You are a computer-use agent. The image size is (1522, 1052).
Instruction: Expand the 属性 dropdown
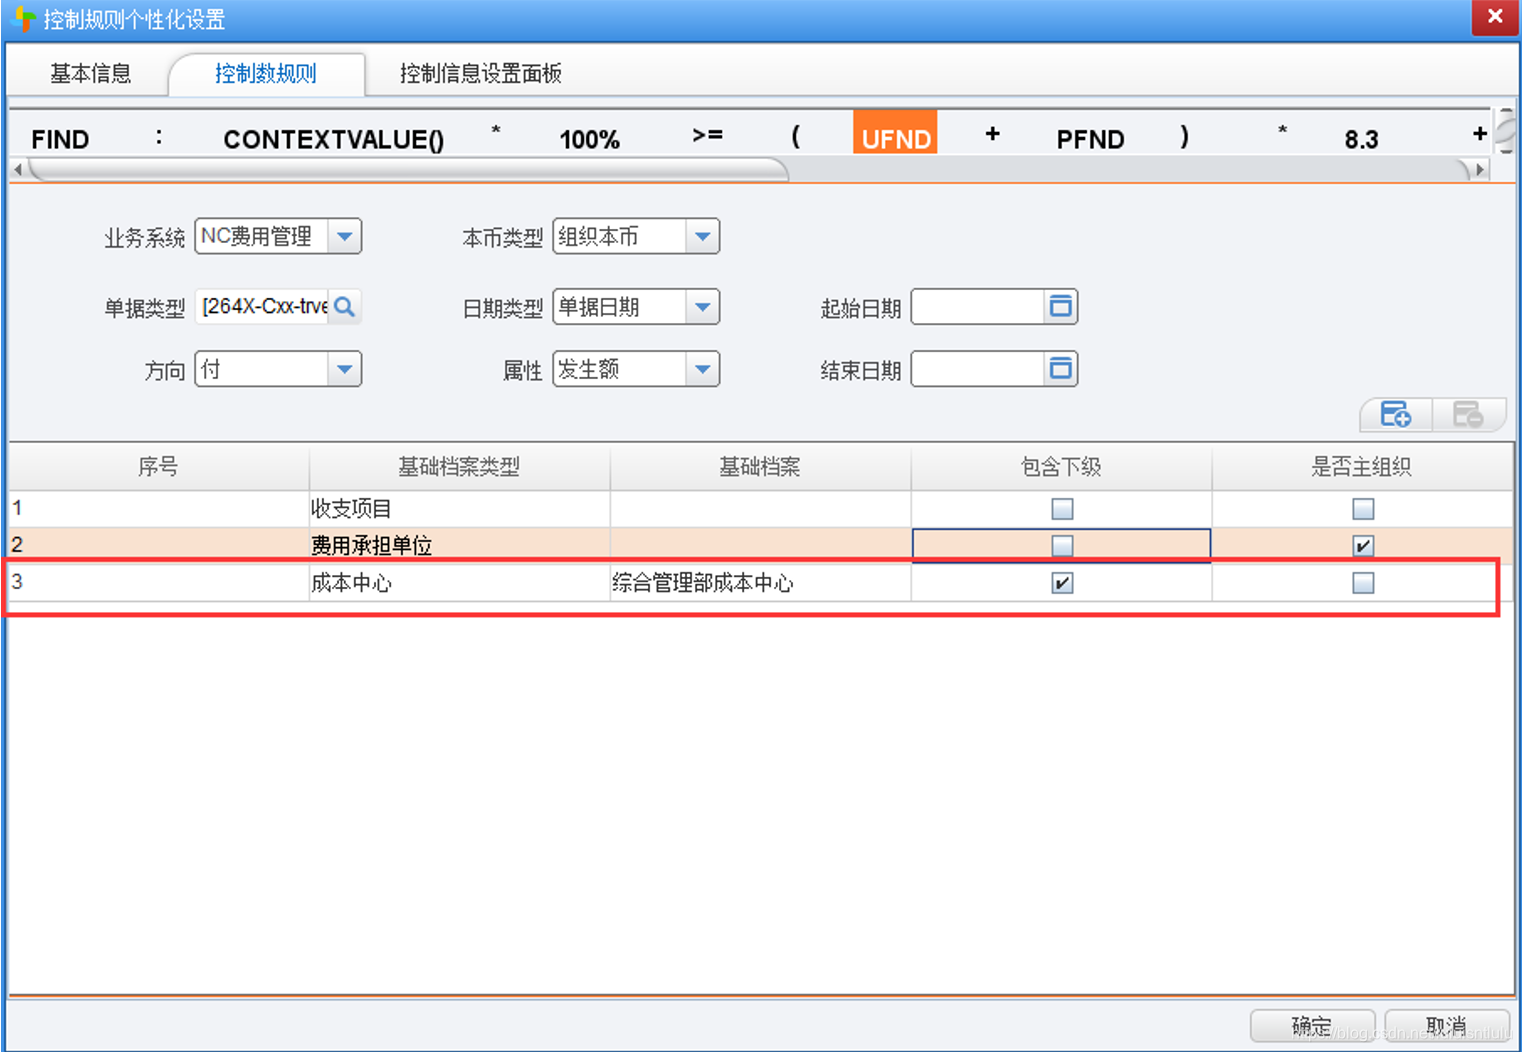pyautogui.click(x=702, y=369)
